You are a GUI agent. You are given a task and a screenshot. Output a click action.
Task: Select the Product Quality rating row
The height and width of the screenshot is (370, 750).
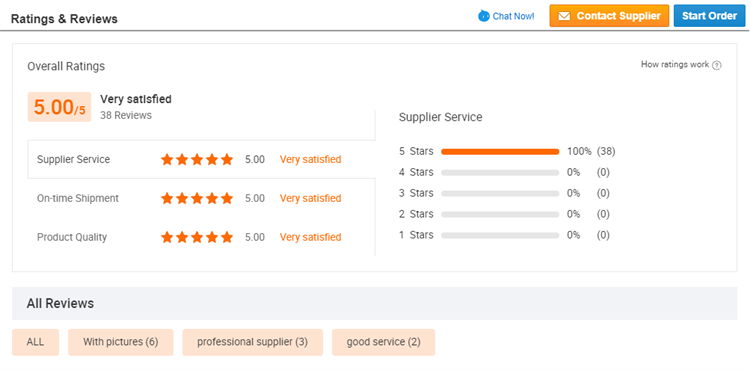point(201,237)
